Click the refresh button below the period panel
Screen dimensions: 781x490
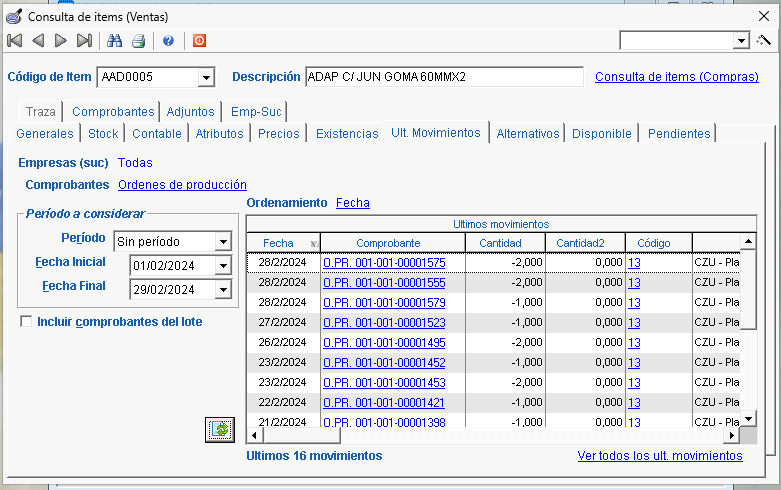point(220,429)
